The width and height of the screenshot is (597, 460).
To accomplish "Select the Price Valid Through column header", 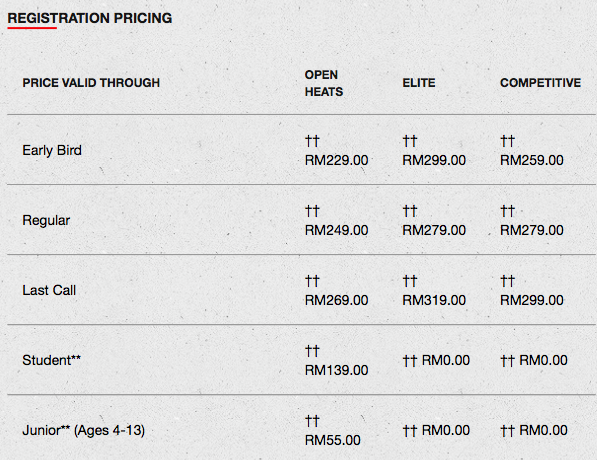I will [x=91, y=83].
